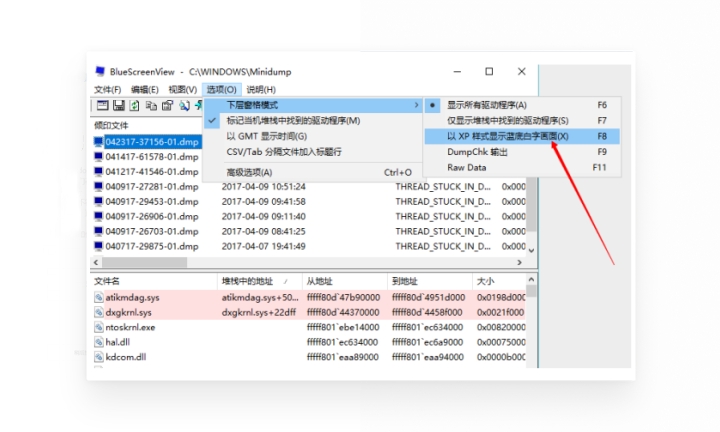This screenshot has height=432, width=720.
Task: Close the 选项(O) menu
Action: coord(221,90)
